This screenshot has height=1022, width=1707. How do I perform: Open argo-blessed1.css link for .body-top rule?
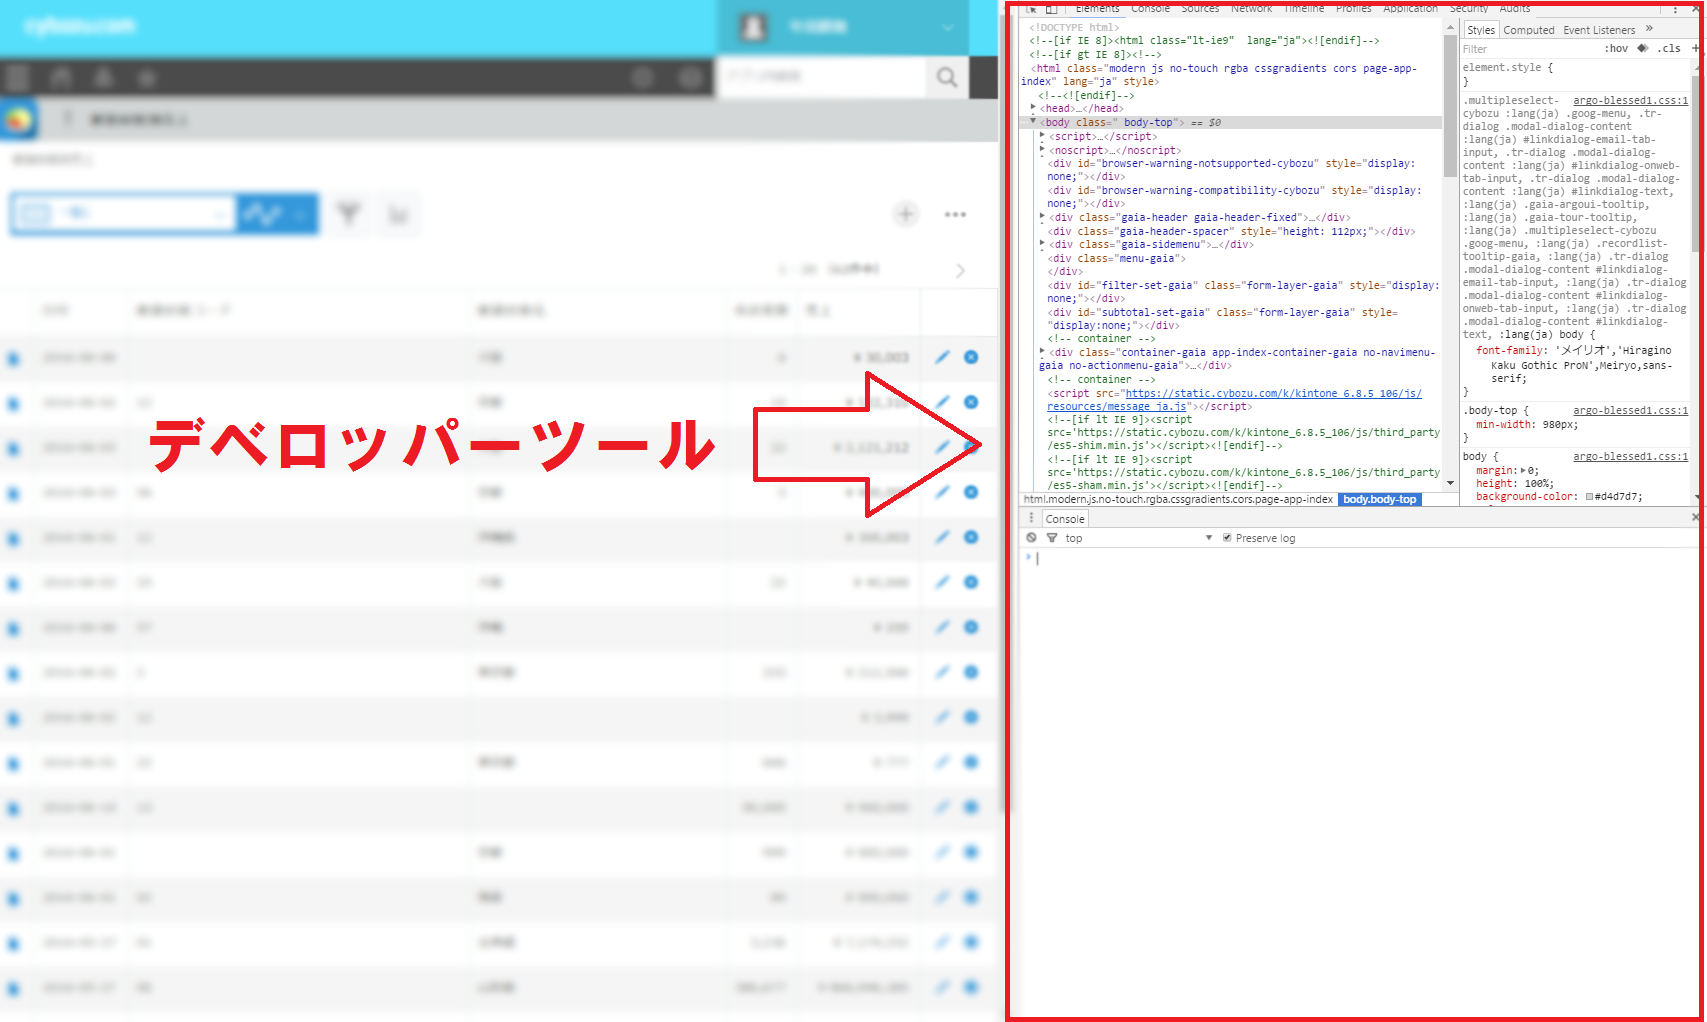pyautogui.click(x=1630, y=411)
